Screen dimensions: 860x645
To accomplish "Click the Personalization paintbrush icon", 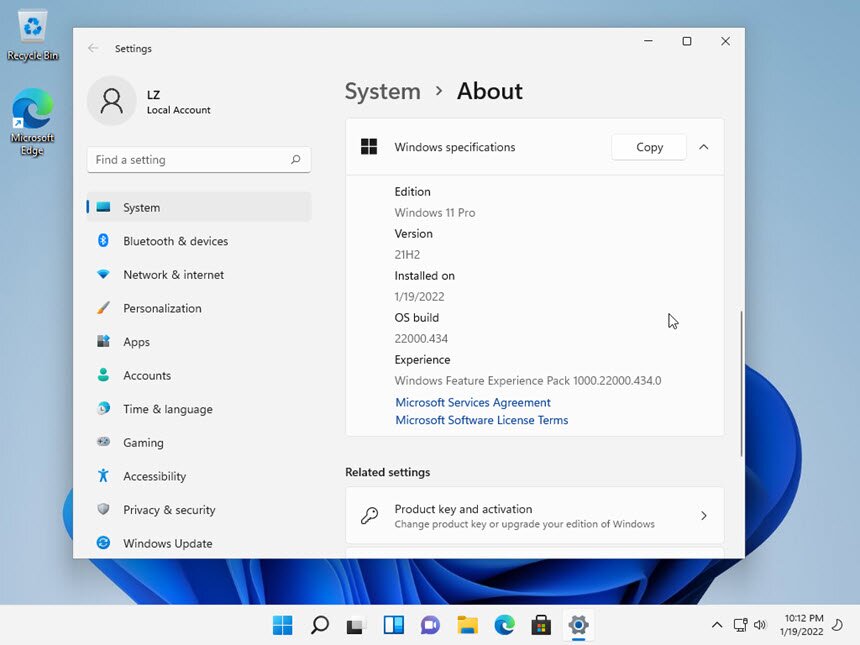I will (x=103, y=308).
